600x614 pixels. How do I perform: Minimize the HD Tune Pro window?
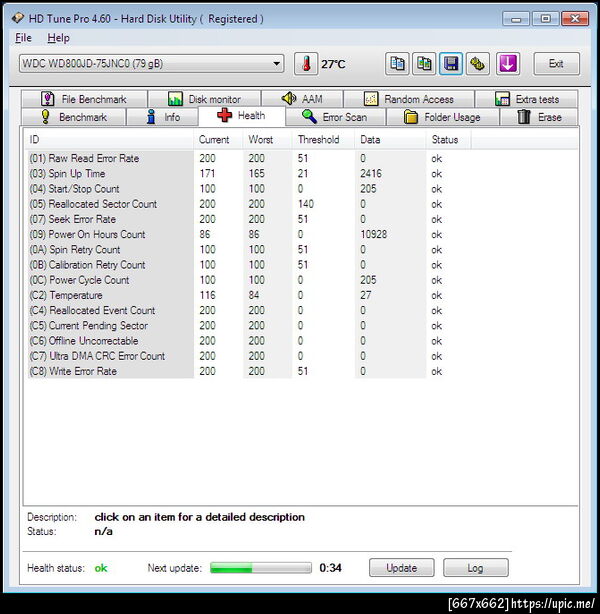point(516,18)
